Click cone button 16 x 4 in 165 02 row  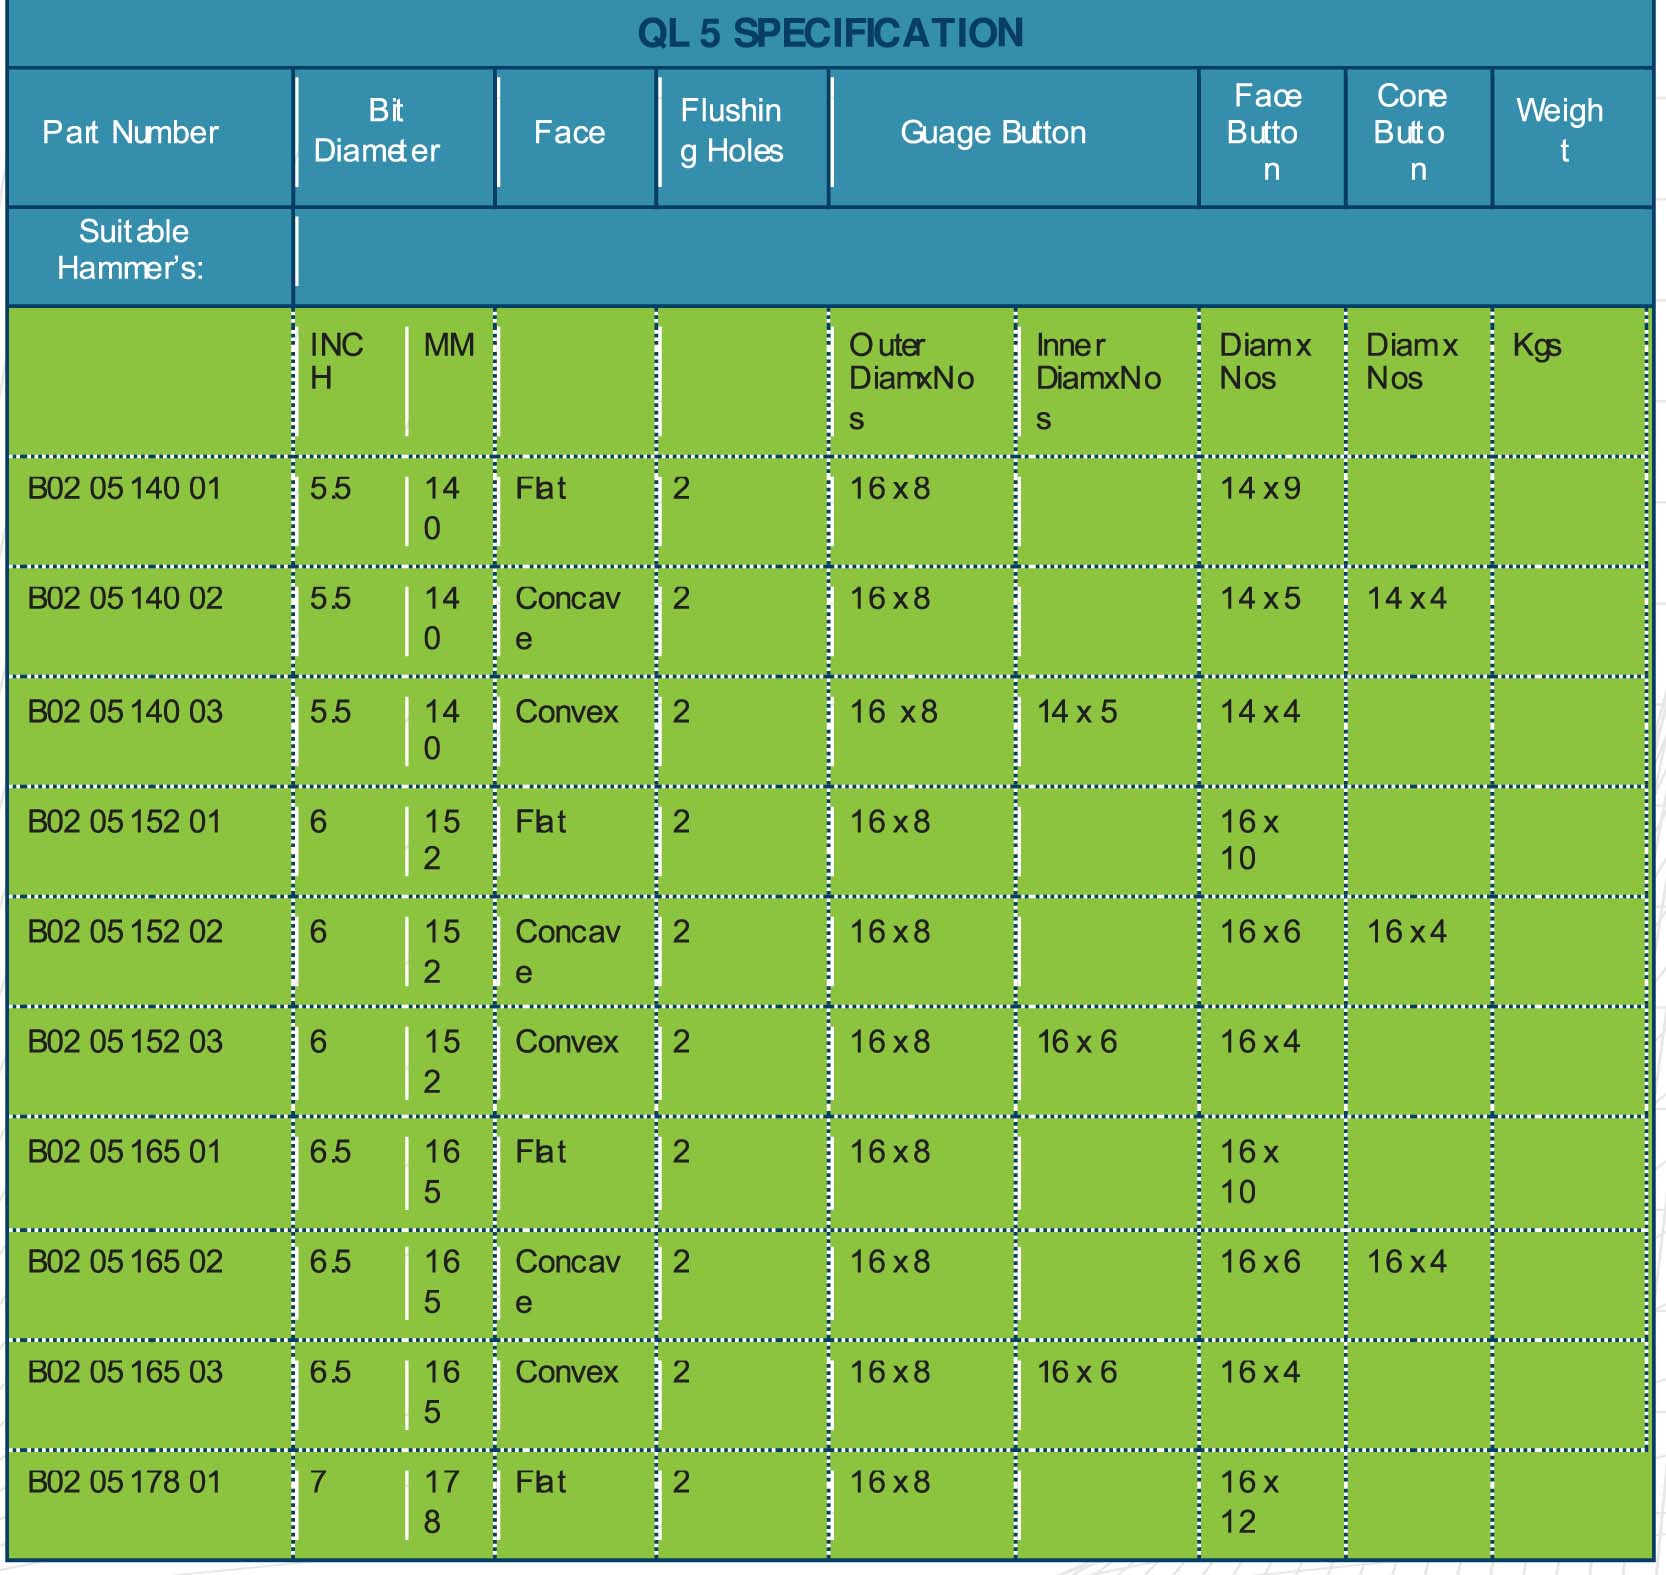pyautogui.click(x=1407, y=1261)
